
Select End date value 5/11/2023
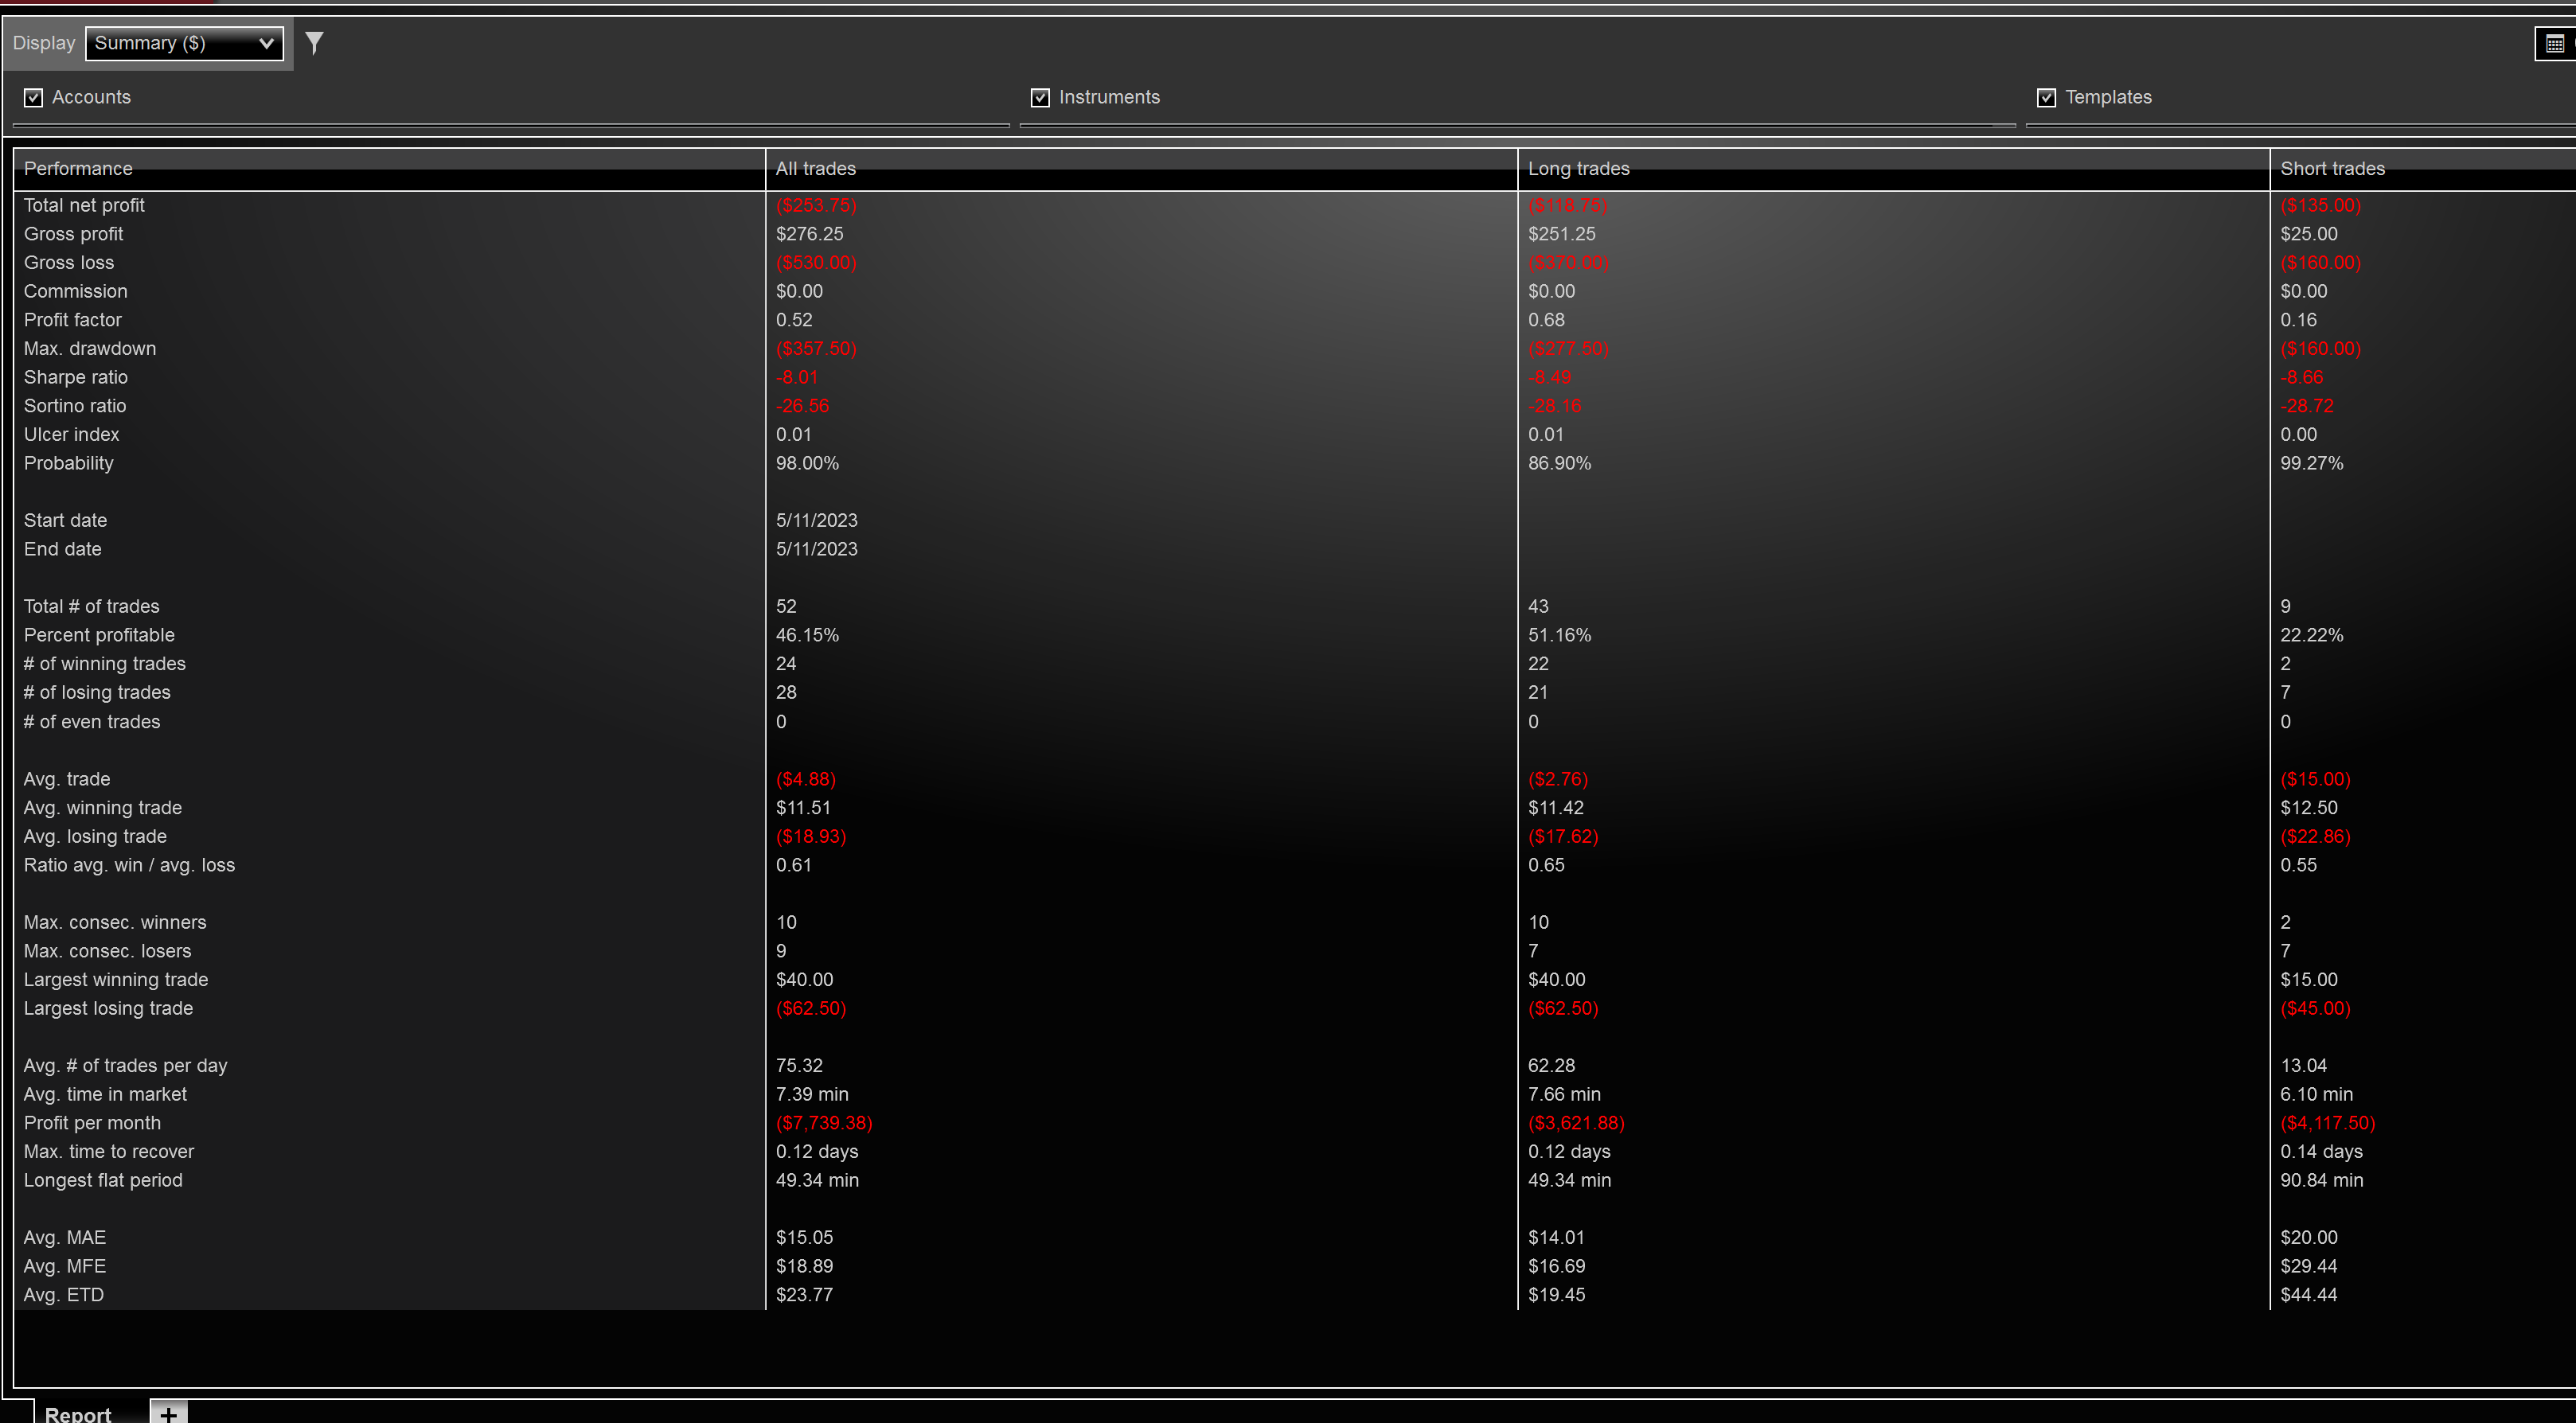[817, 549]
